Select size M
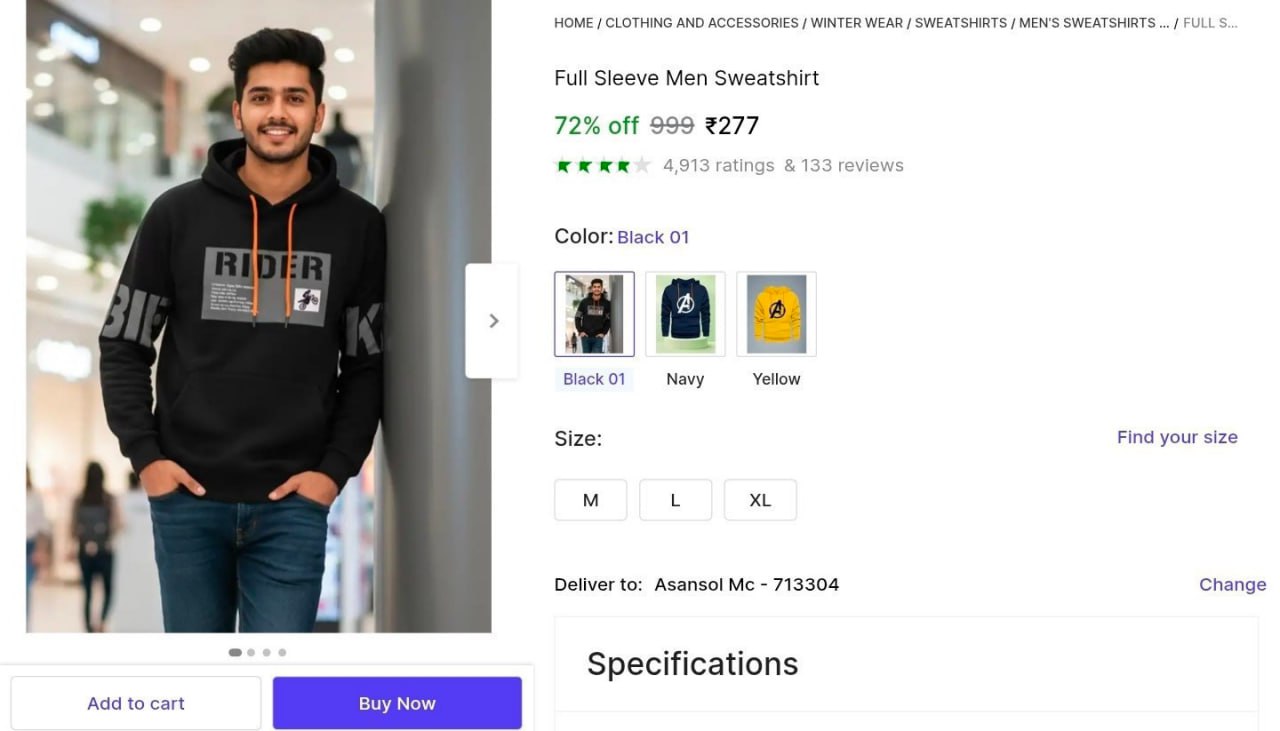Screen dimensions: 1280x731 click(x=590, y=499)
